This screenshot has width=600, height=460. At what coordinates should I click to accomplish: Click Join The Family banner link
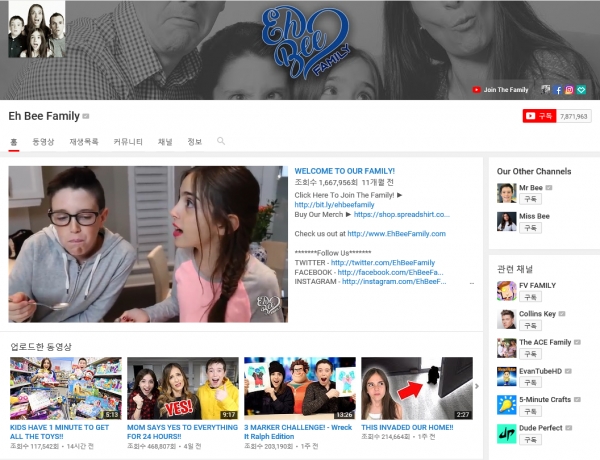click(x=500, y=90)
